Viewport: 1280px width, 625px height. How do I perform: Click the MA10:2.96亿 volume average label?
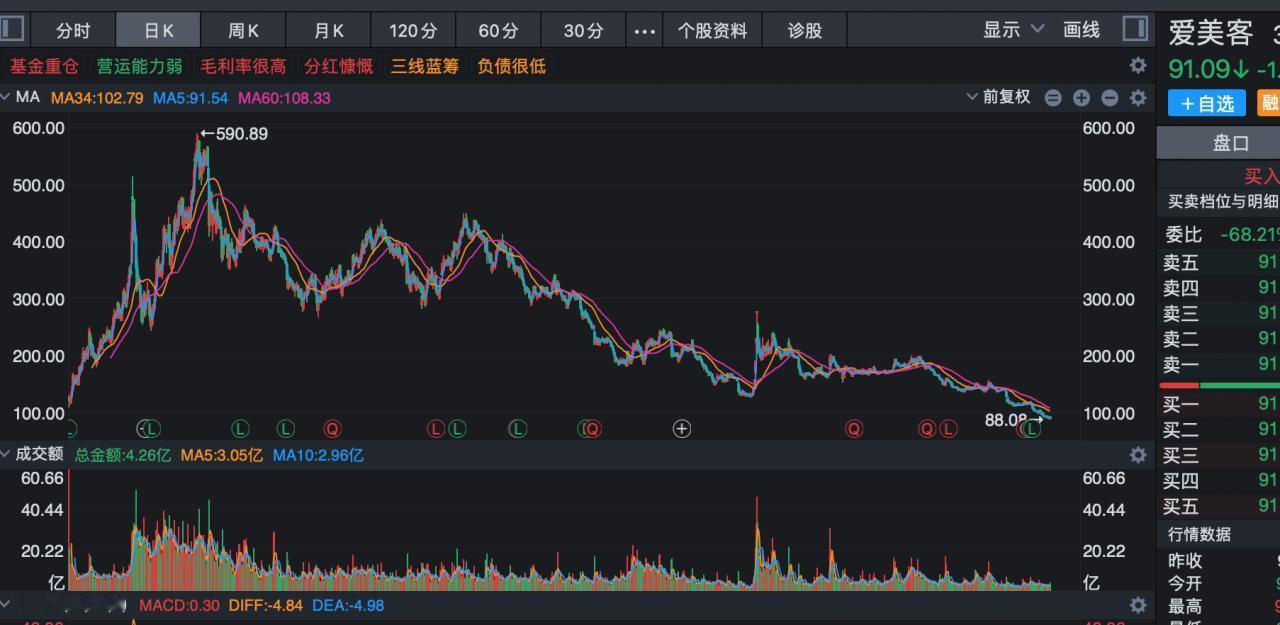pos(318,455)
